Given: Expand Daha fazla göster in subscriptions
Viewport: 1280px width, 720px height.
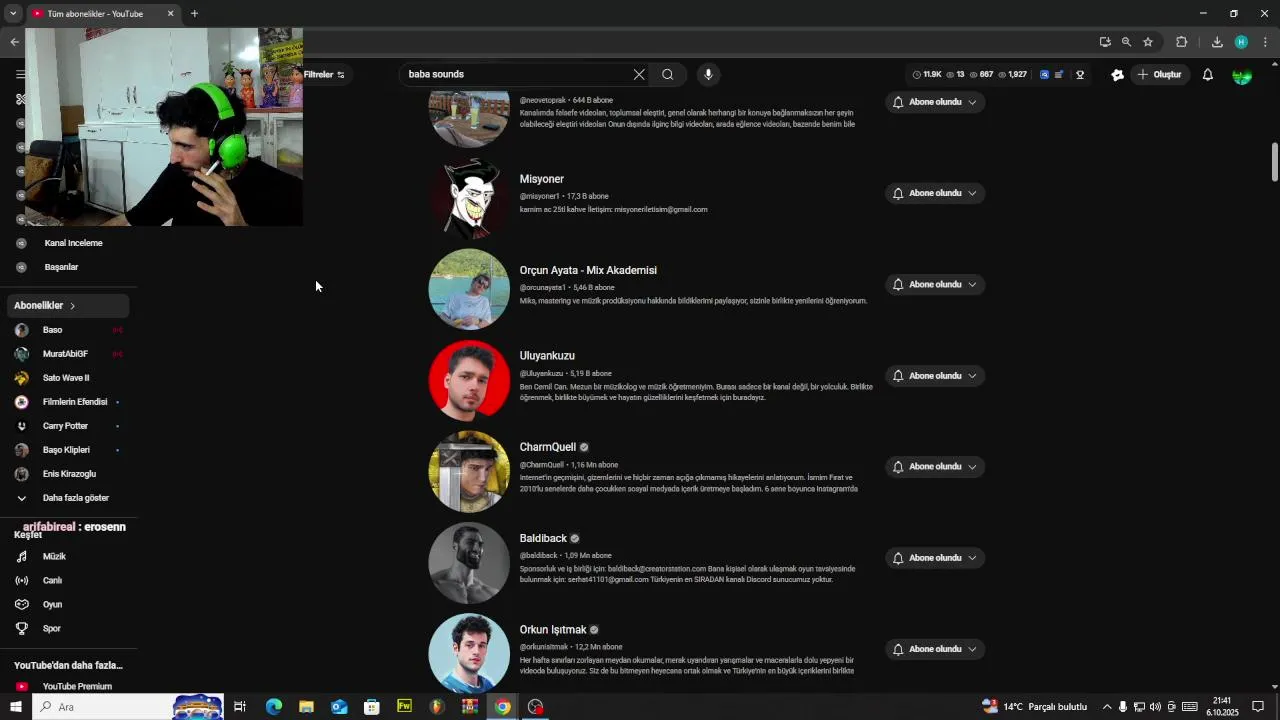Looking at the screenshot, I should (x=68, y=498).
